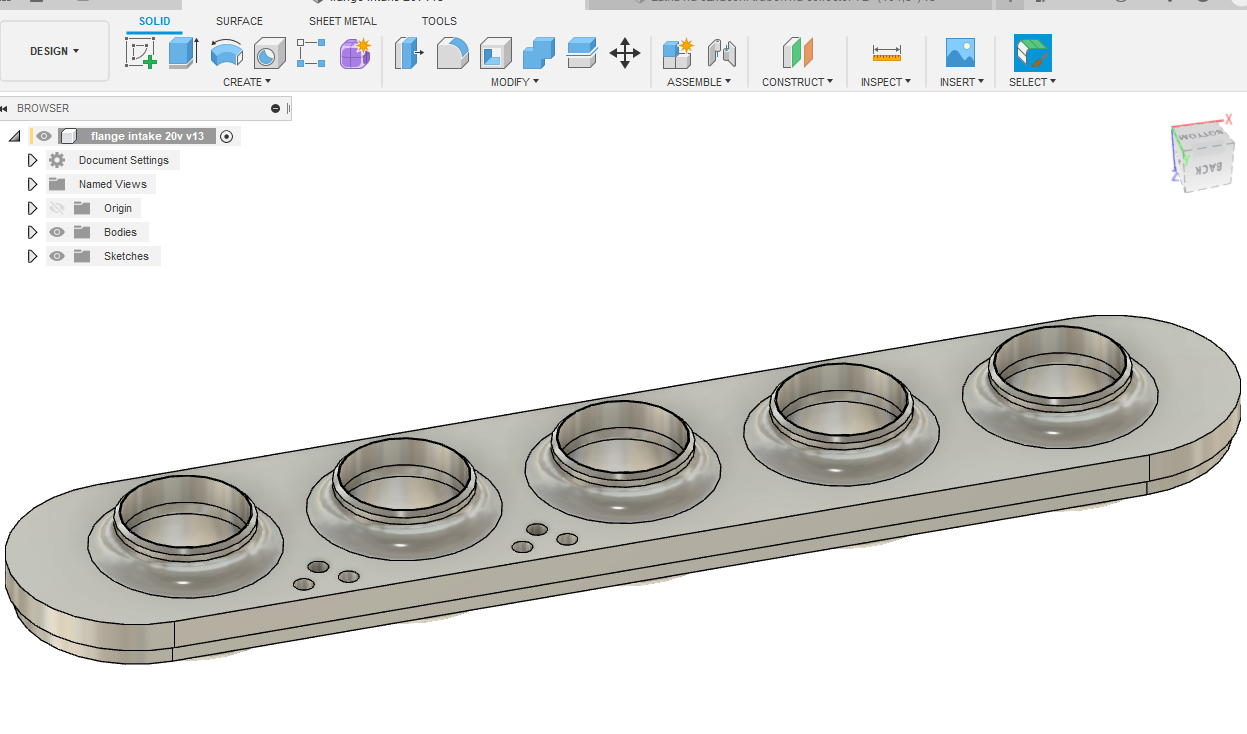Activate the Hole tool
The height and width of the screenshot is (734, 1247).
pyautogui.click(x=269, y=52)
